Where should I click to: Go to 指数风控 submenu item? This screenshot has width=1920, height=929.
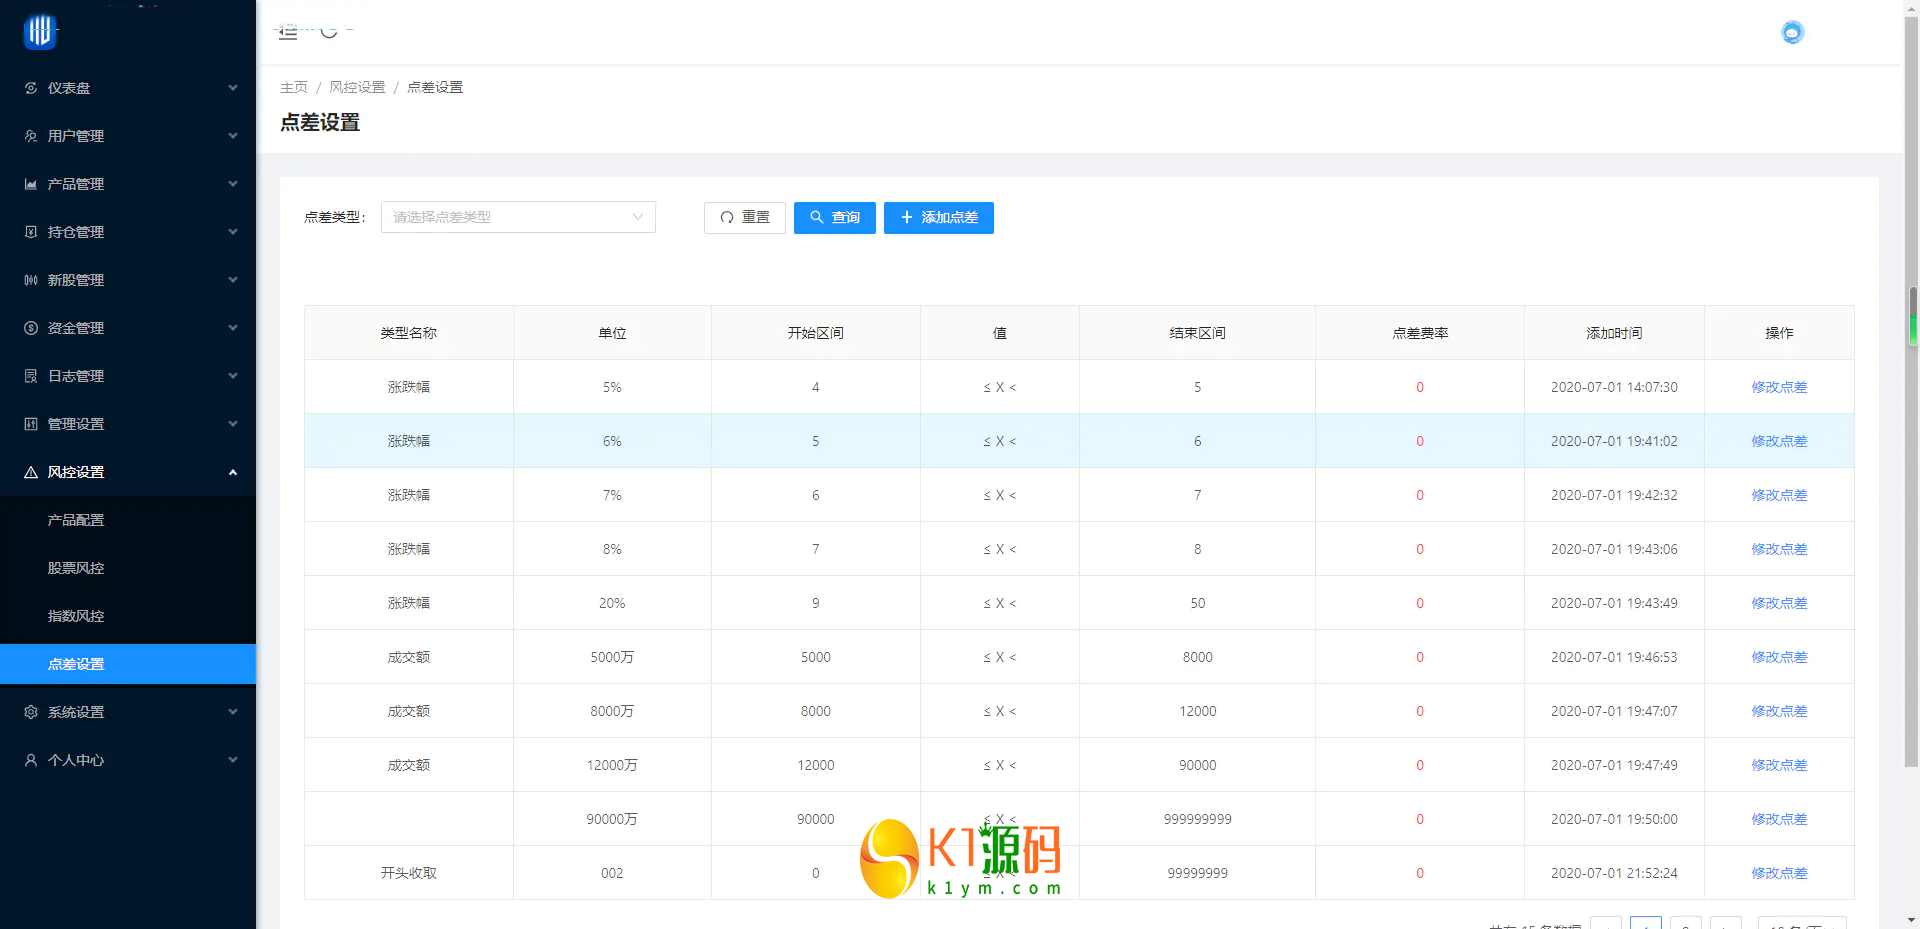(x=76, y=616)
